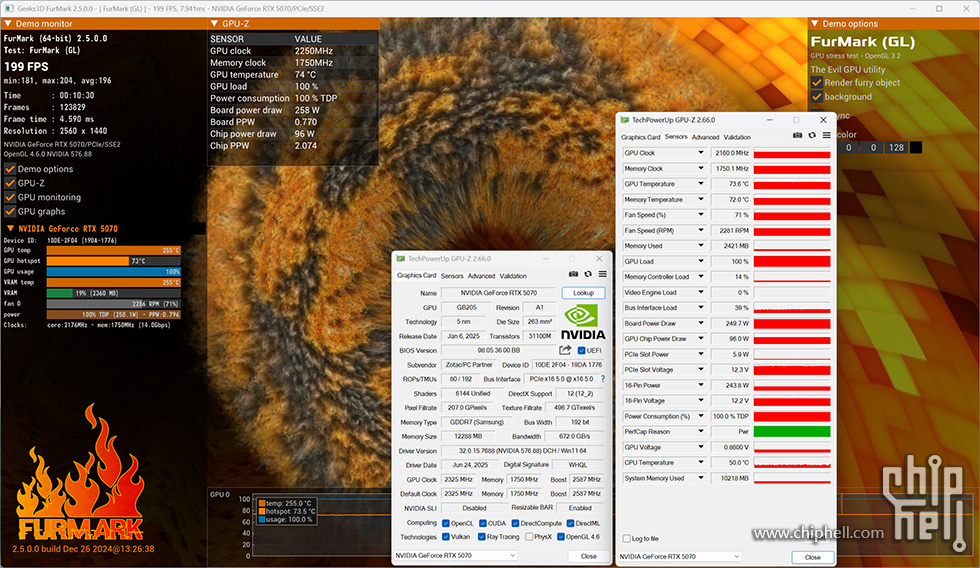Toggle the DirectCompute checkbox
Screen dimensions: 980x568
[x=515, y=524]
